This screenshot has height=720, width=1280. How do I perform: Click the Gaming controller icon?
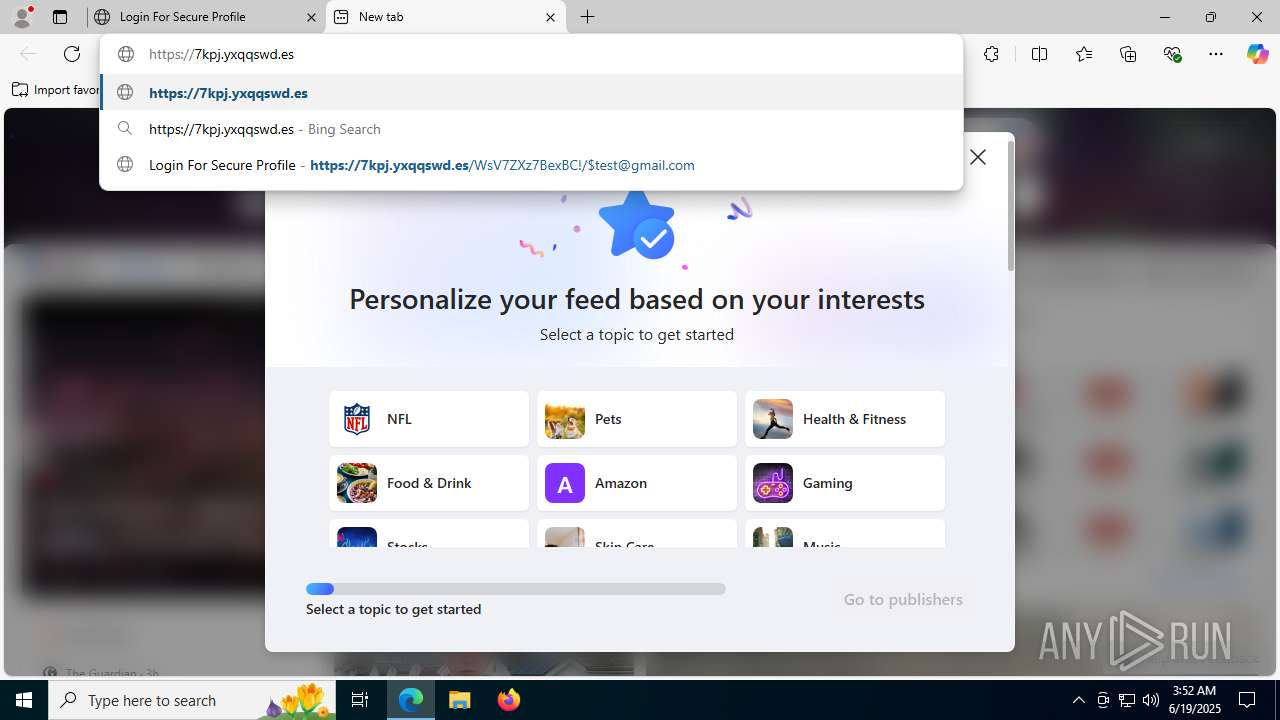point(773,483)
